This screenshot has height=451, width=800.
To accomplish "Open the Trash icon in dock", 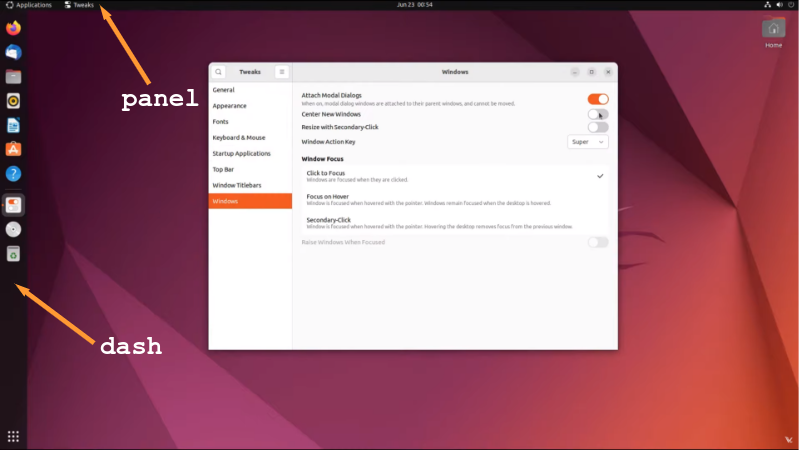I will coord(13,254).
